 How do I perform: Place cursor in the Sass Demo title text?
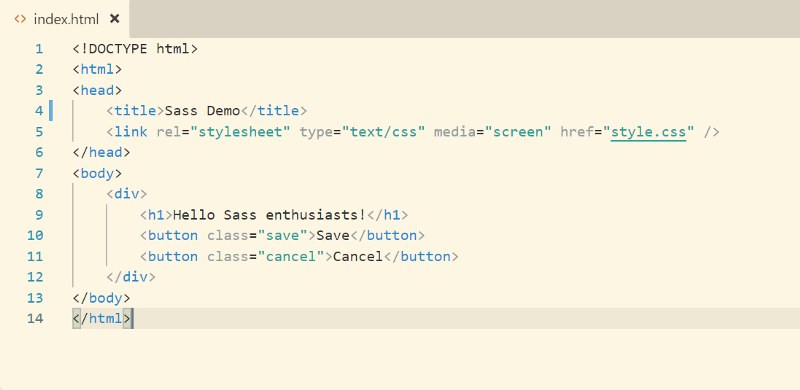202,111
